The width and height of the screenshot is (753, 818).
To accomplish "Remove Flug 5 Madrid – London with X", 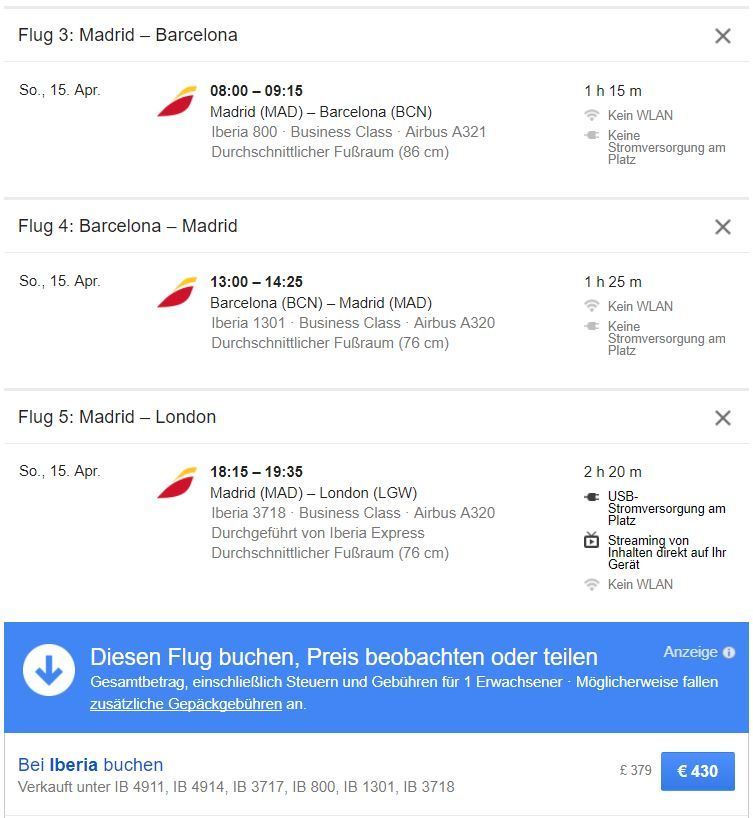I will pos(723,418).
